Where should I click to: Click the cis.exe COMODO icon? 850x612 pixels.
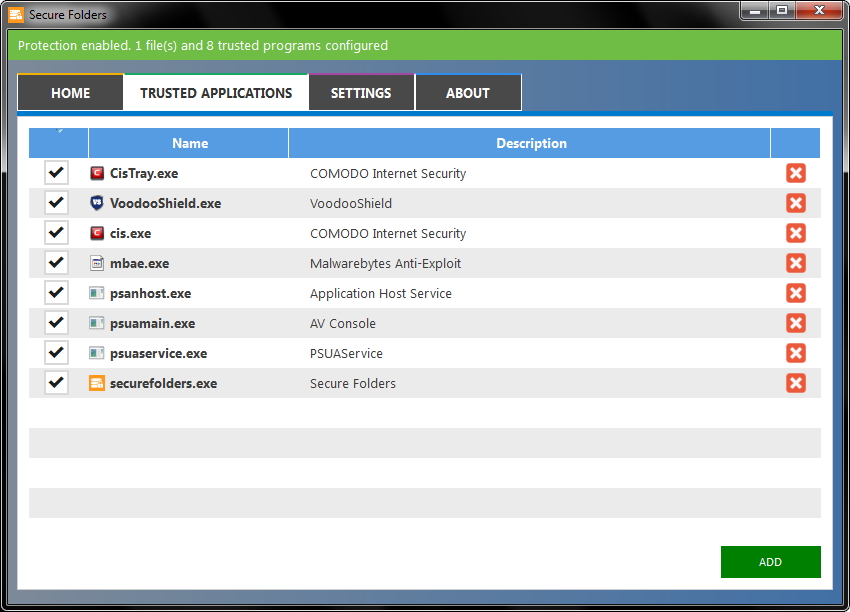[x=96, y=233]
